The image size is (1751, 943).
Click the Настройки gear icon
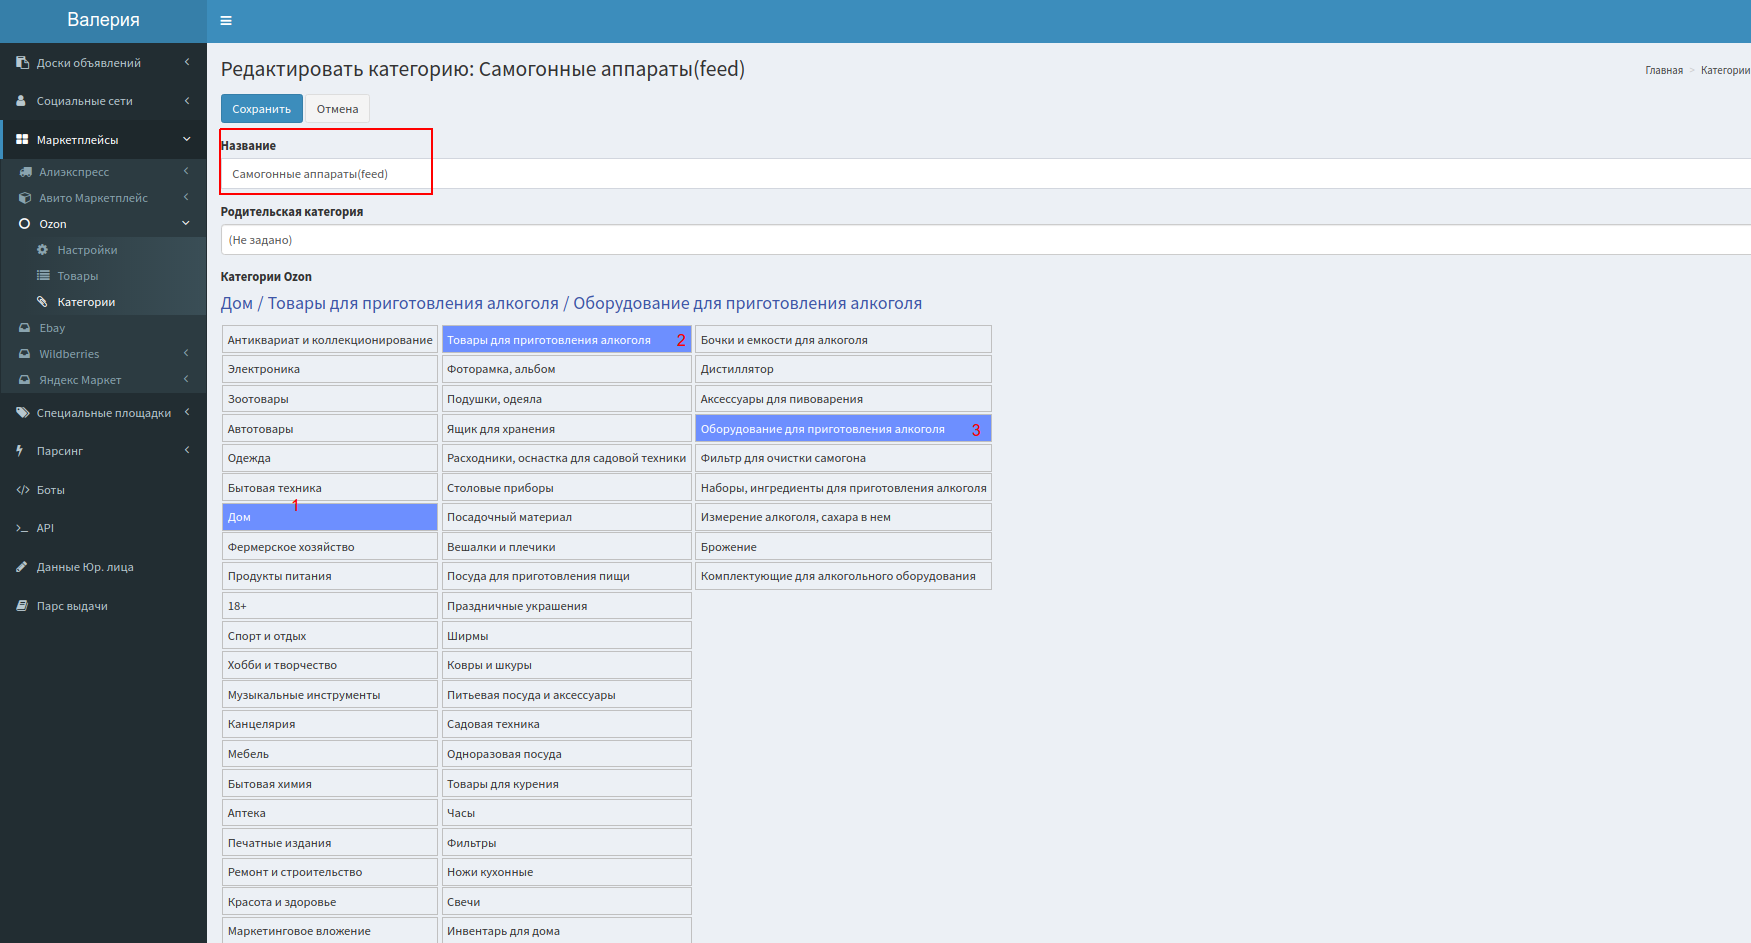pos(43,250)
